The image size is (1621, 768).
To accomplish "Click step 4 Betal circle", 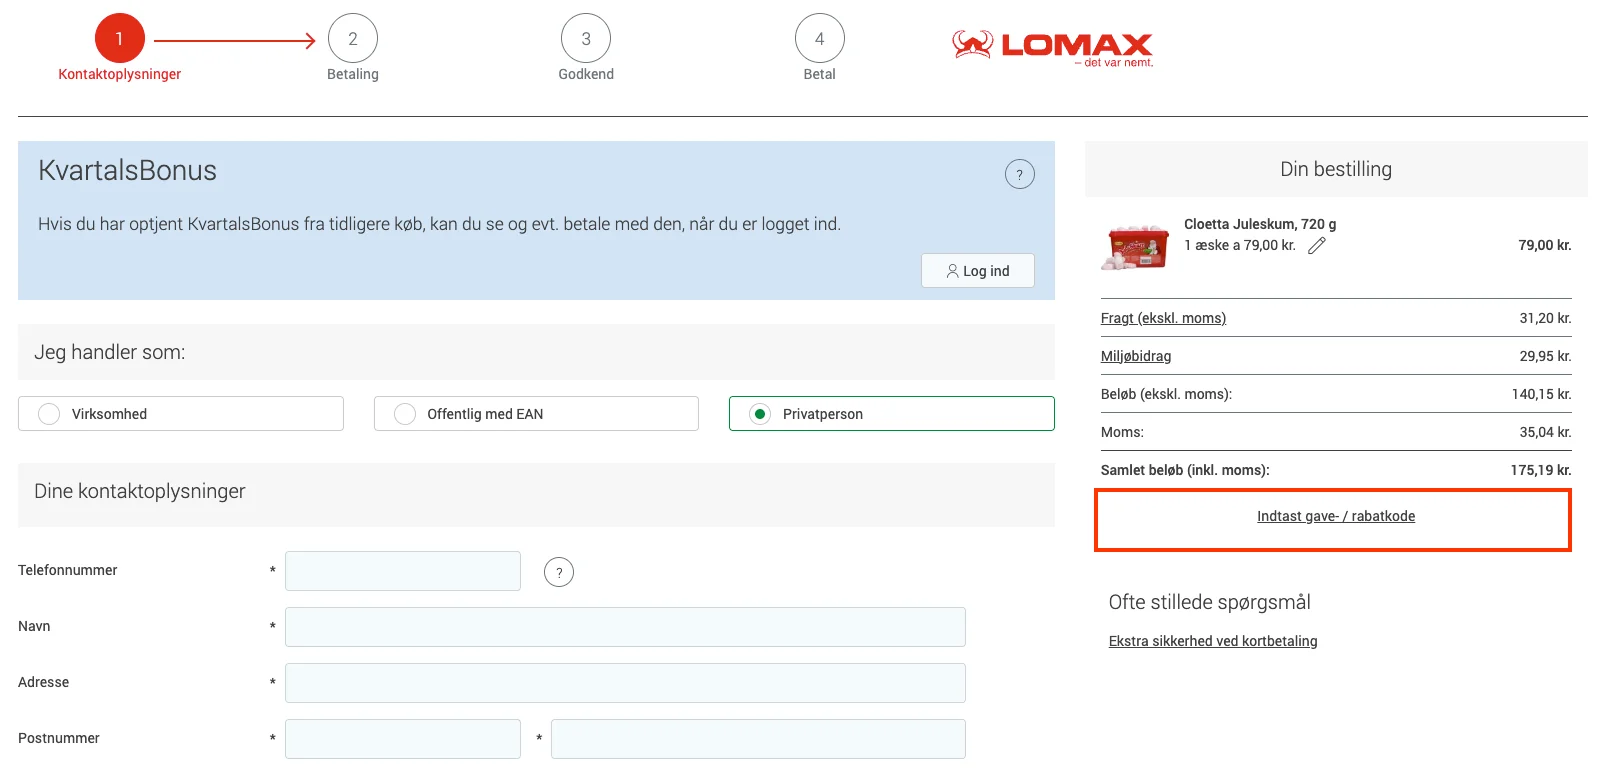I will [820, 39].
